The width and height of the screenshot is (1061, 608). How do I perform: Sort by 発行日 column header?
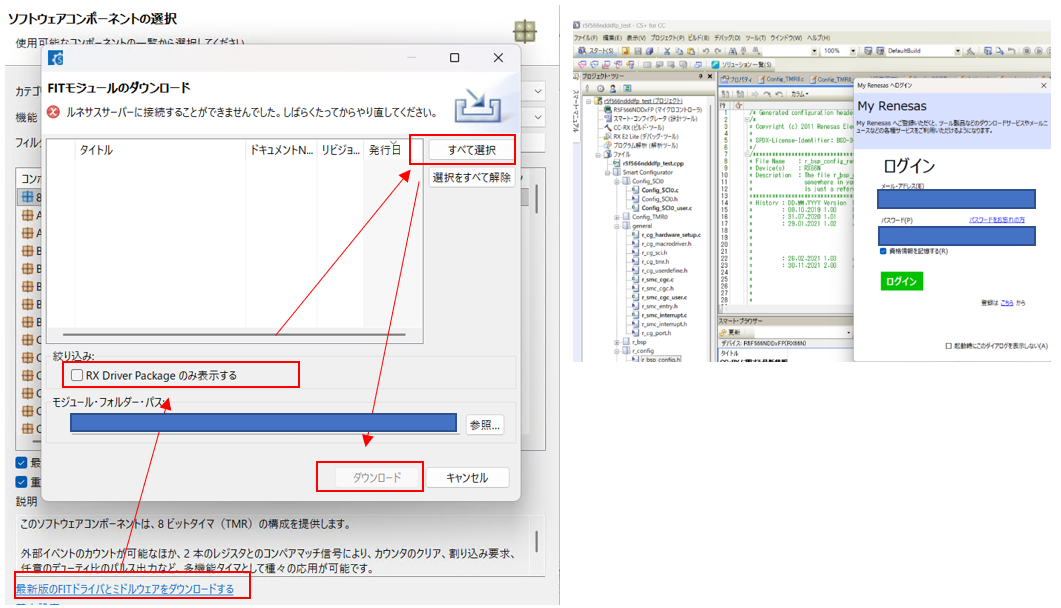(387, 150)
